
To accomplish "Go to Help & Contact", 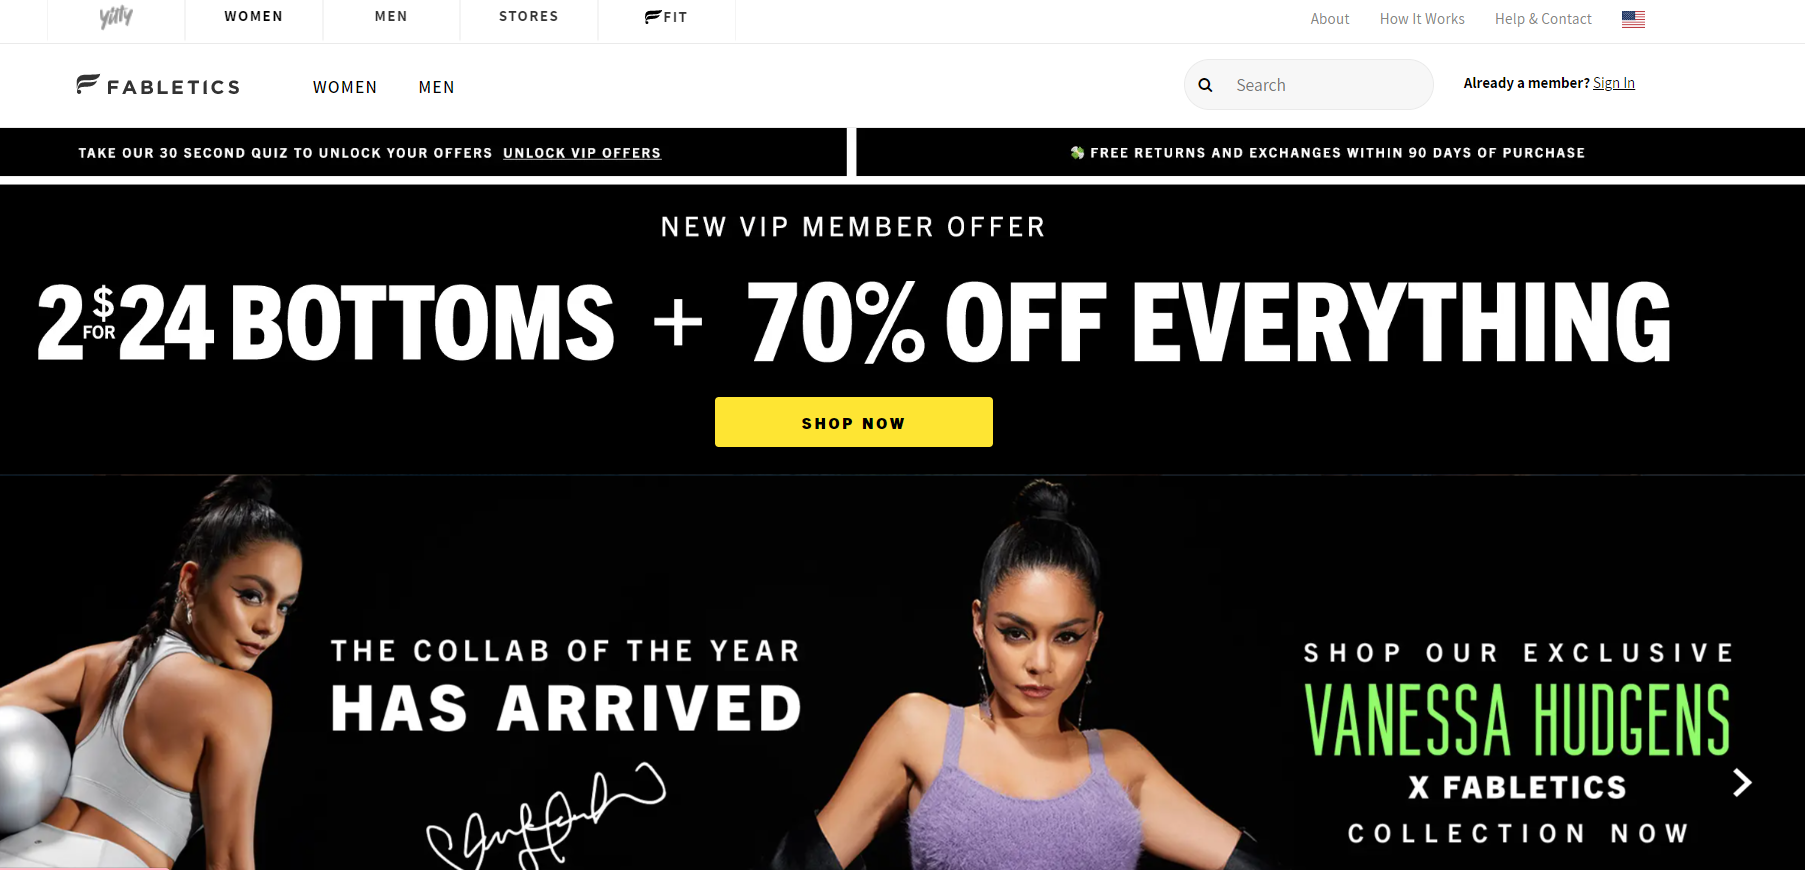I will click(1543, 19).
